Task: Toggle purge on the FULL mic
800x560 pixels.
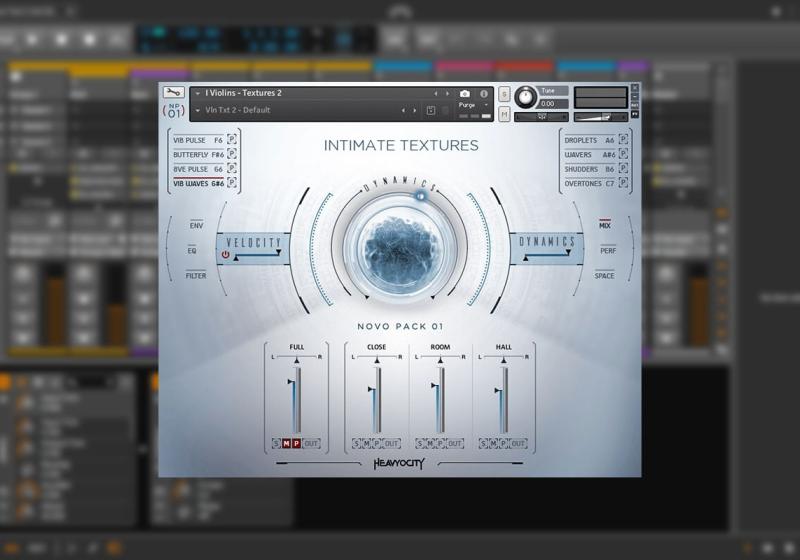Action: [x=296, y=443]
